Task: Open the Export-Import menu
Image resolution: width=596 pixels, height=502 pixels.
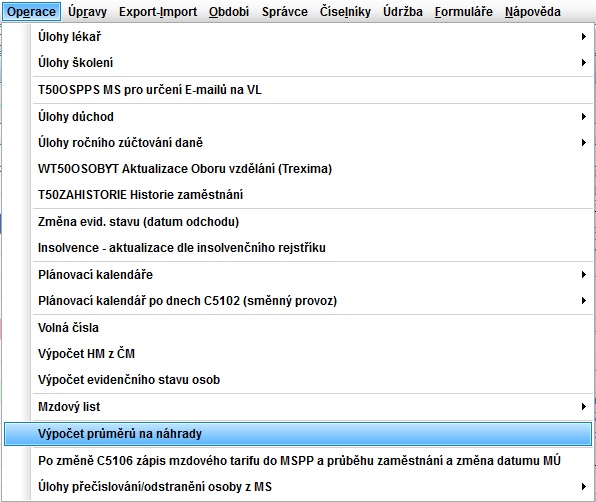Action: [158, 12]
